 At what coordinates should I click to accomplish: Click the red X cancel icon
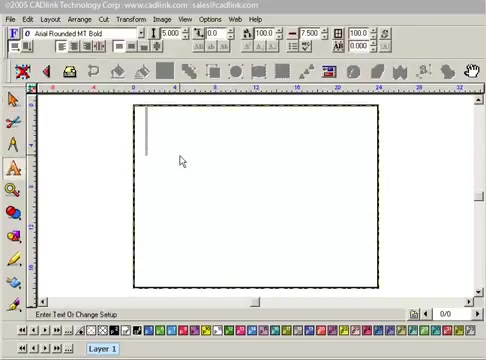point(23,72)
